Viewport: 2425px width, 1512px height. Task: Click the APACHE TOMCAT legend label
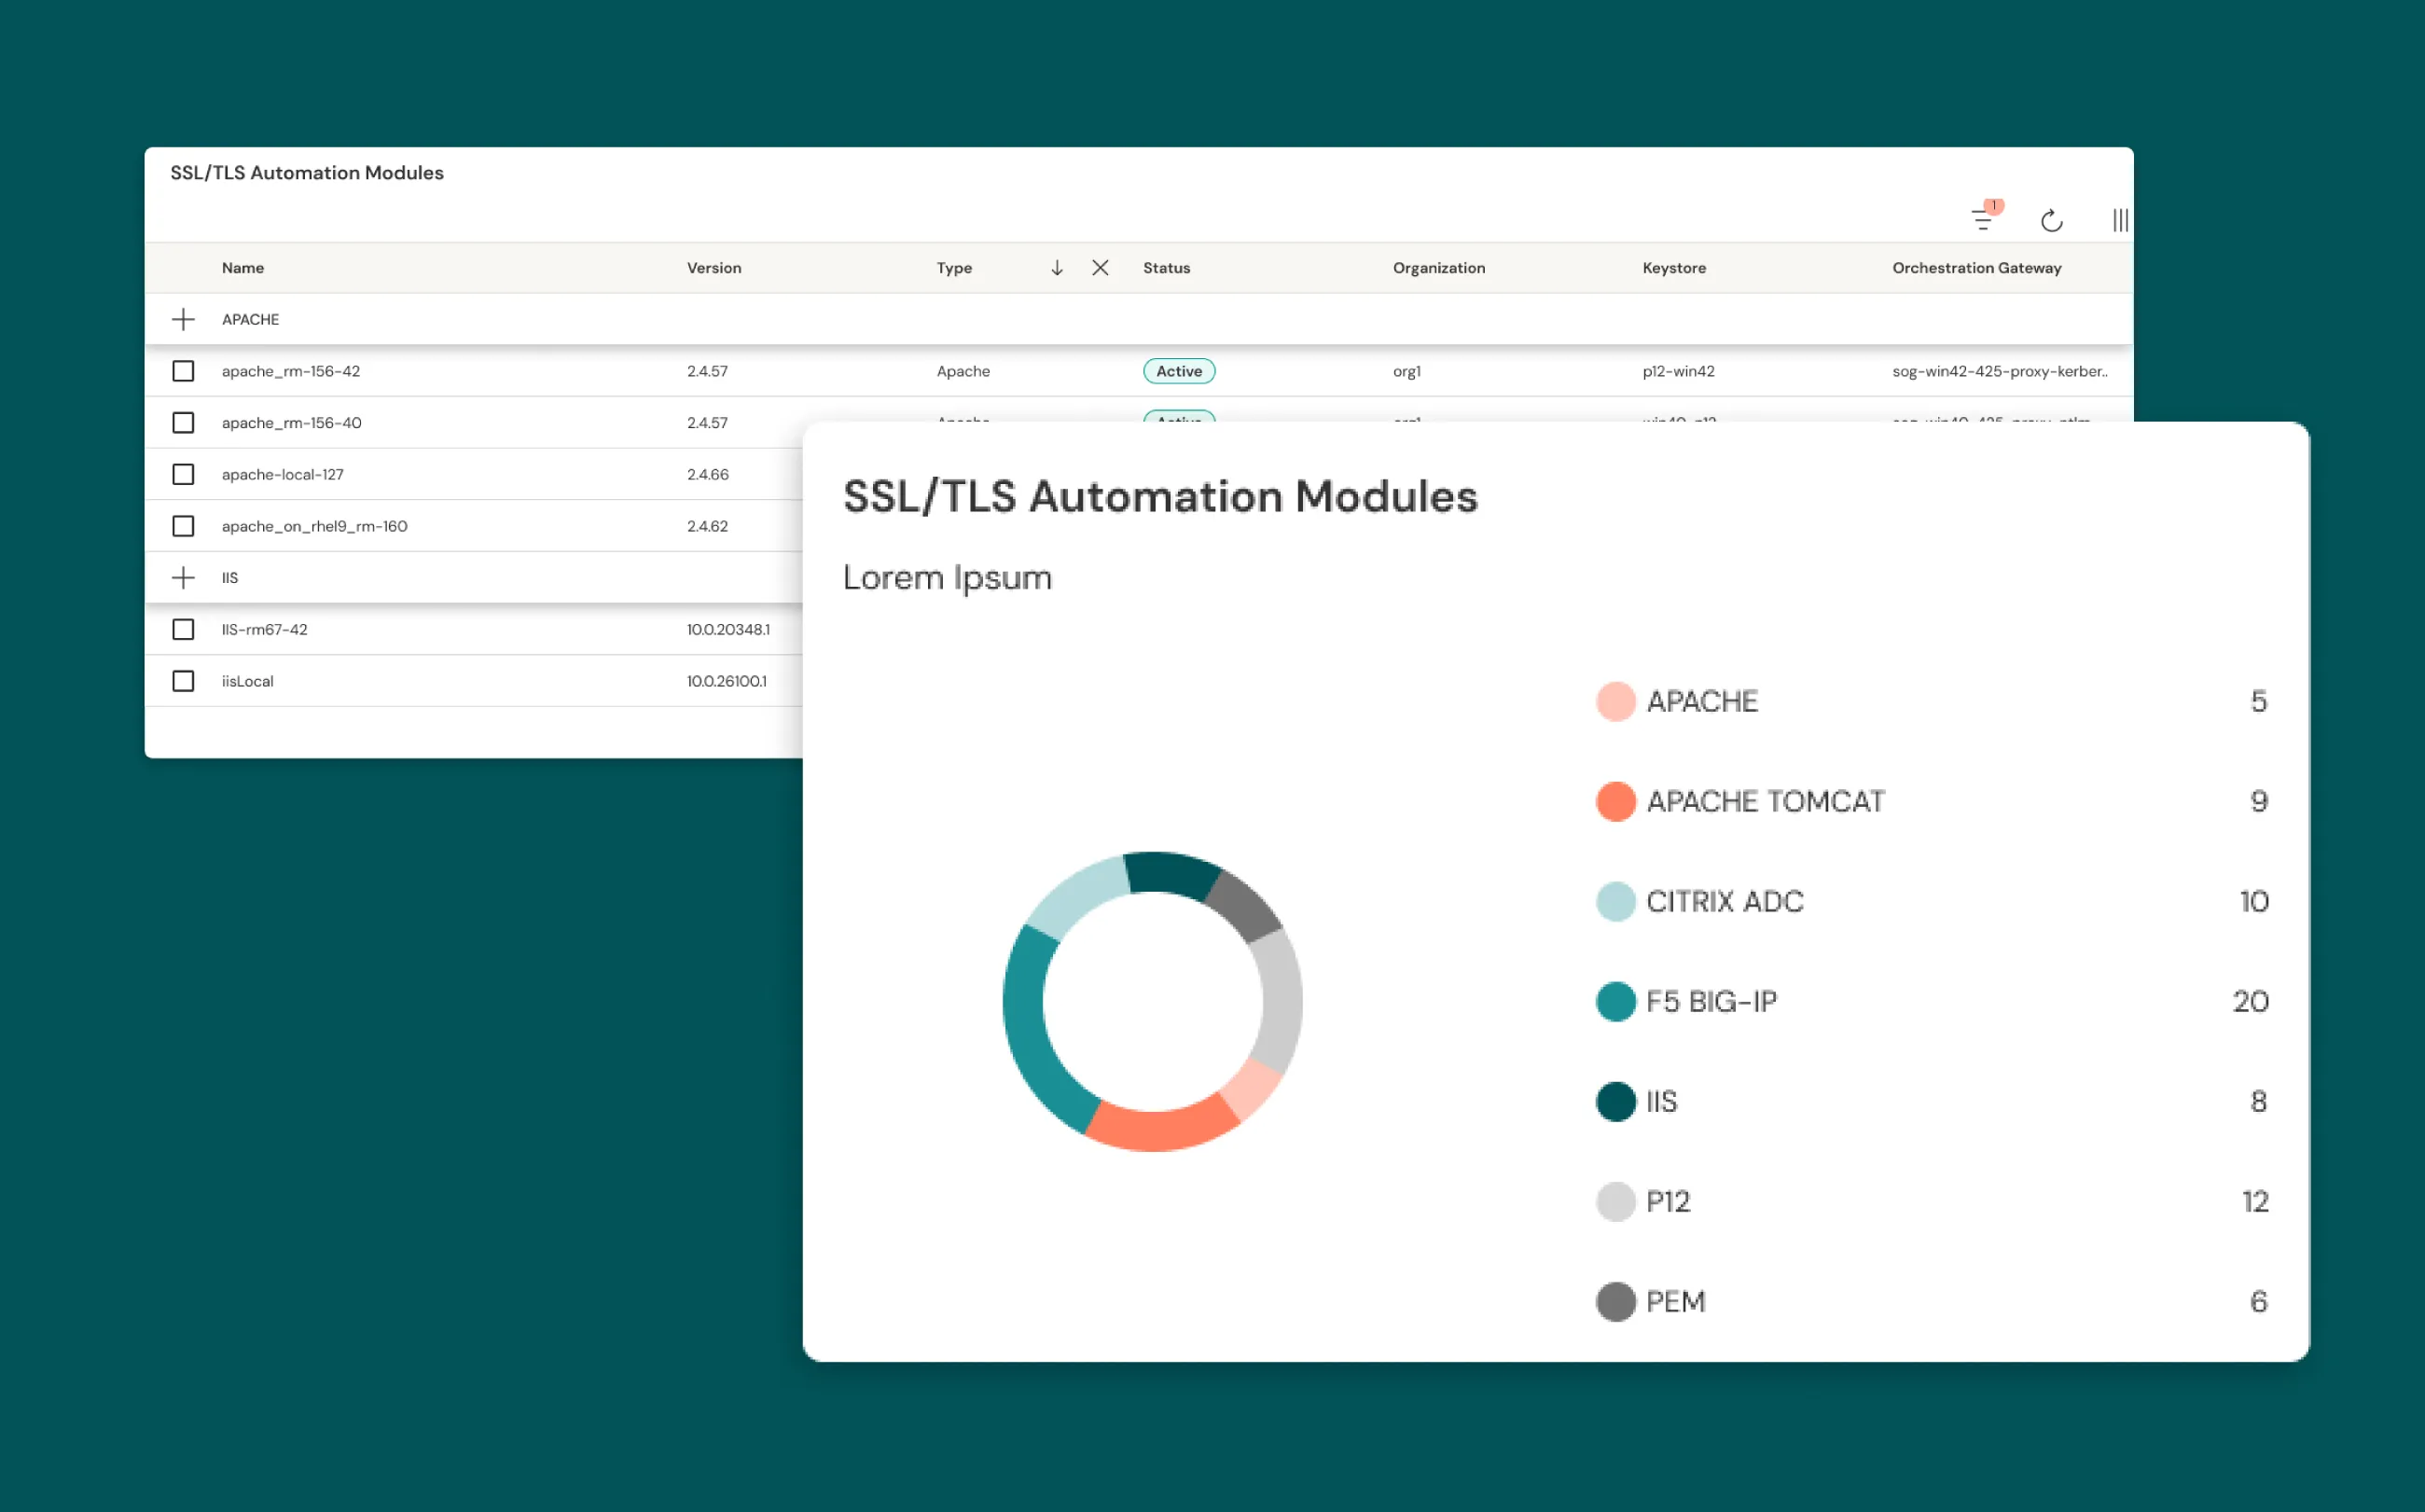[x=1765, y=801]
